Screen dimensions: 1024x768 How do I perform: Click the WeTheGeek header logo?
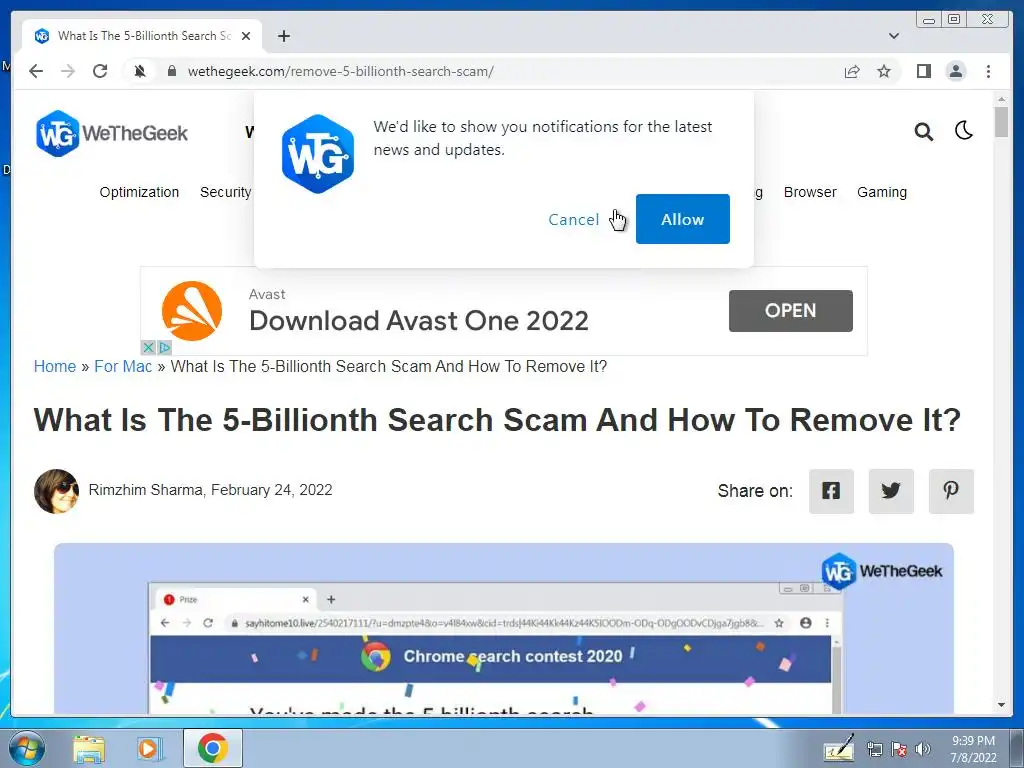coord(112,133)
